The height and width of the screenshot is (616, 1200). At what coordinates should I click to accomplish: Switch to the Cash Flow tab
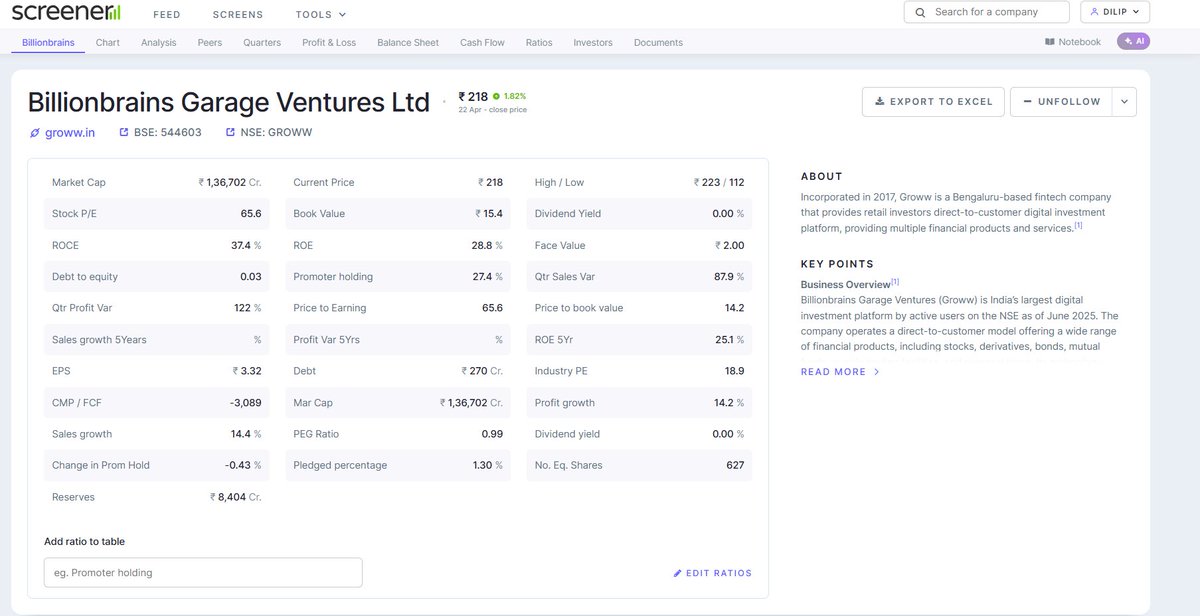(x=482, y=43)
